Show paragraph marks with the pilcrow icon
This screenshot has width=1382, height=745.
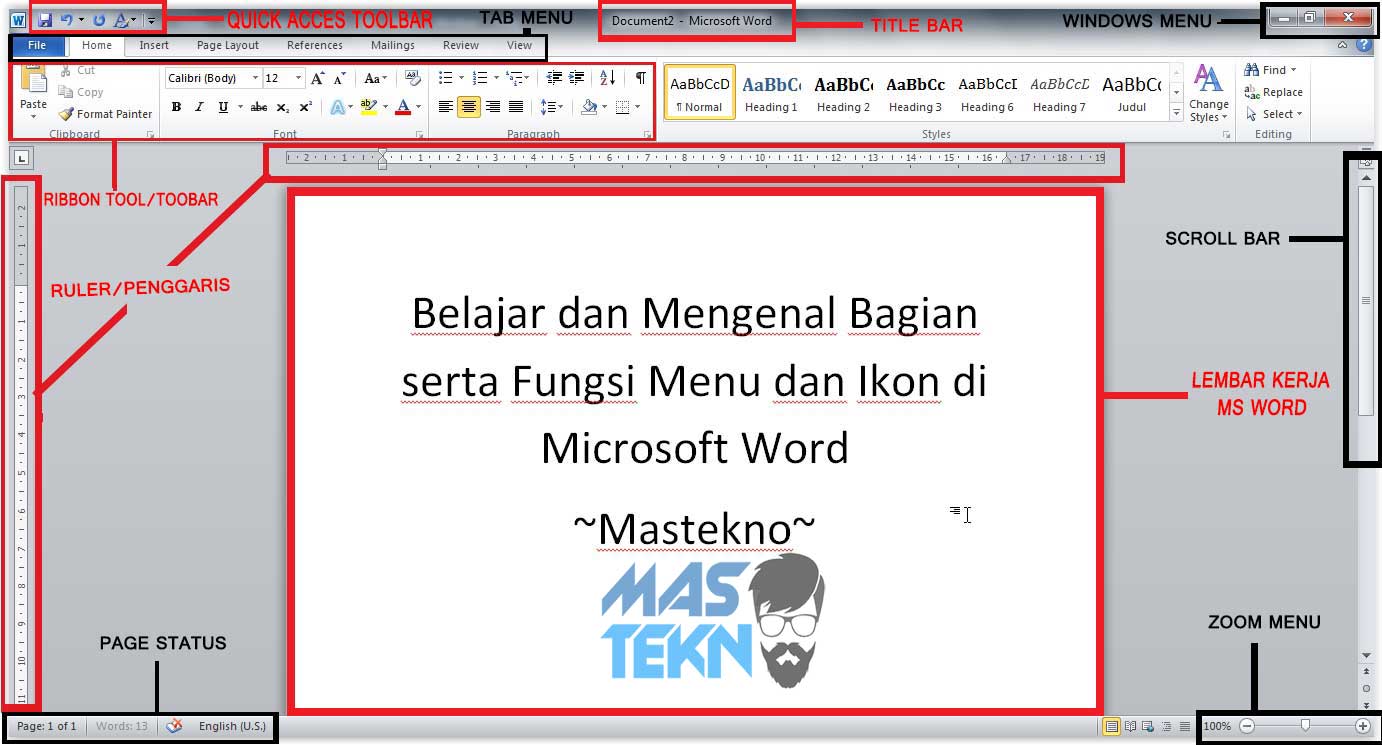coord(640,77)
